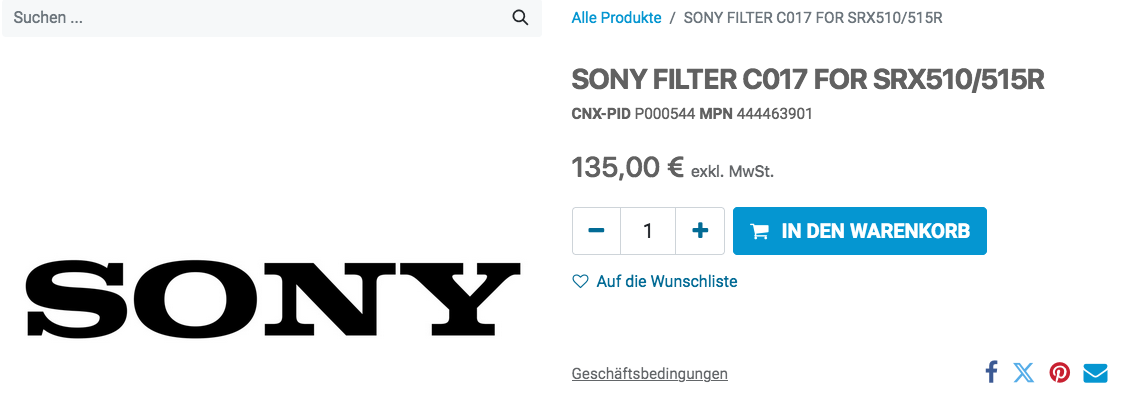
Task: Select the Auf die Wunschliste link
Action: (666, 282)
